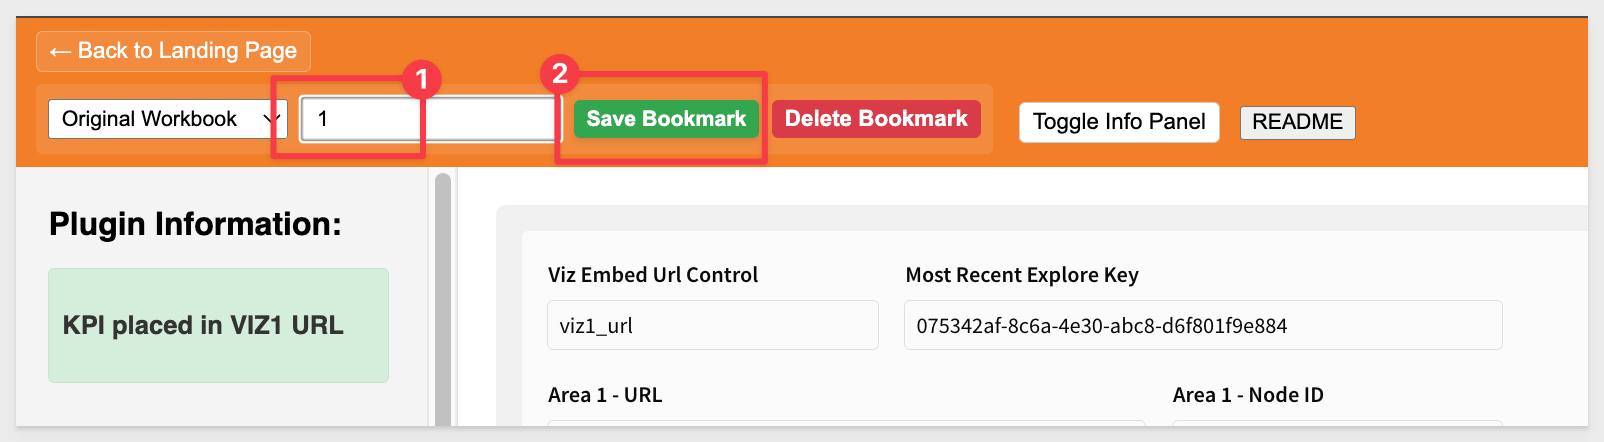This screenshot has height=442, width=1604.
Task: Open the Original Workbook dropdown
Action: 167,119
